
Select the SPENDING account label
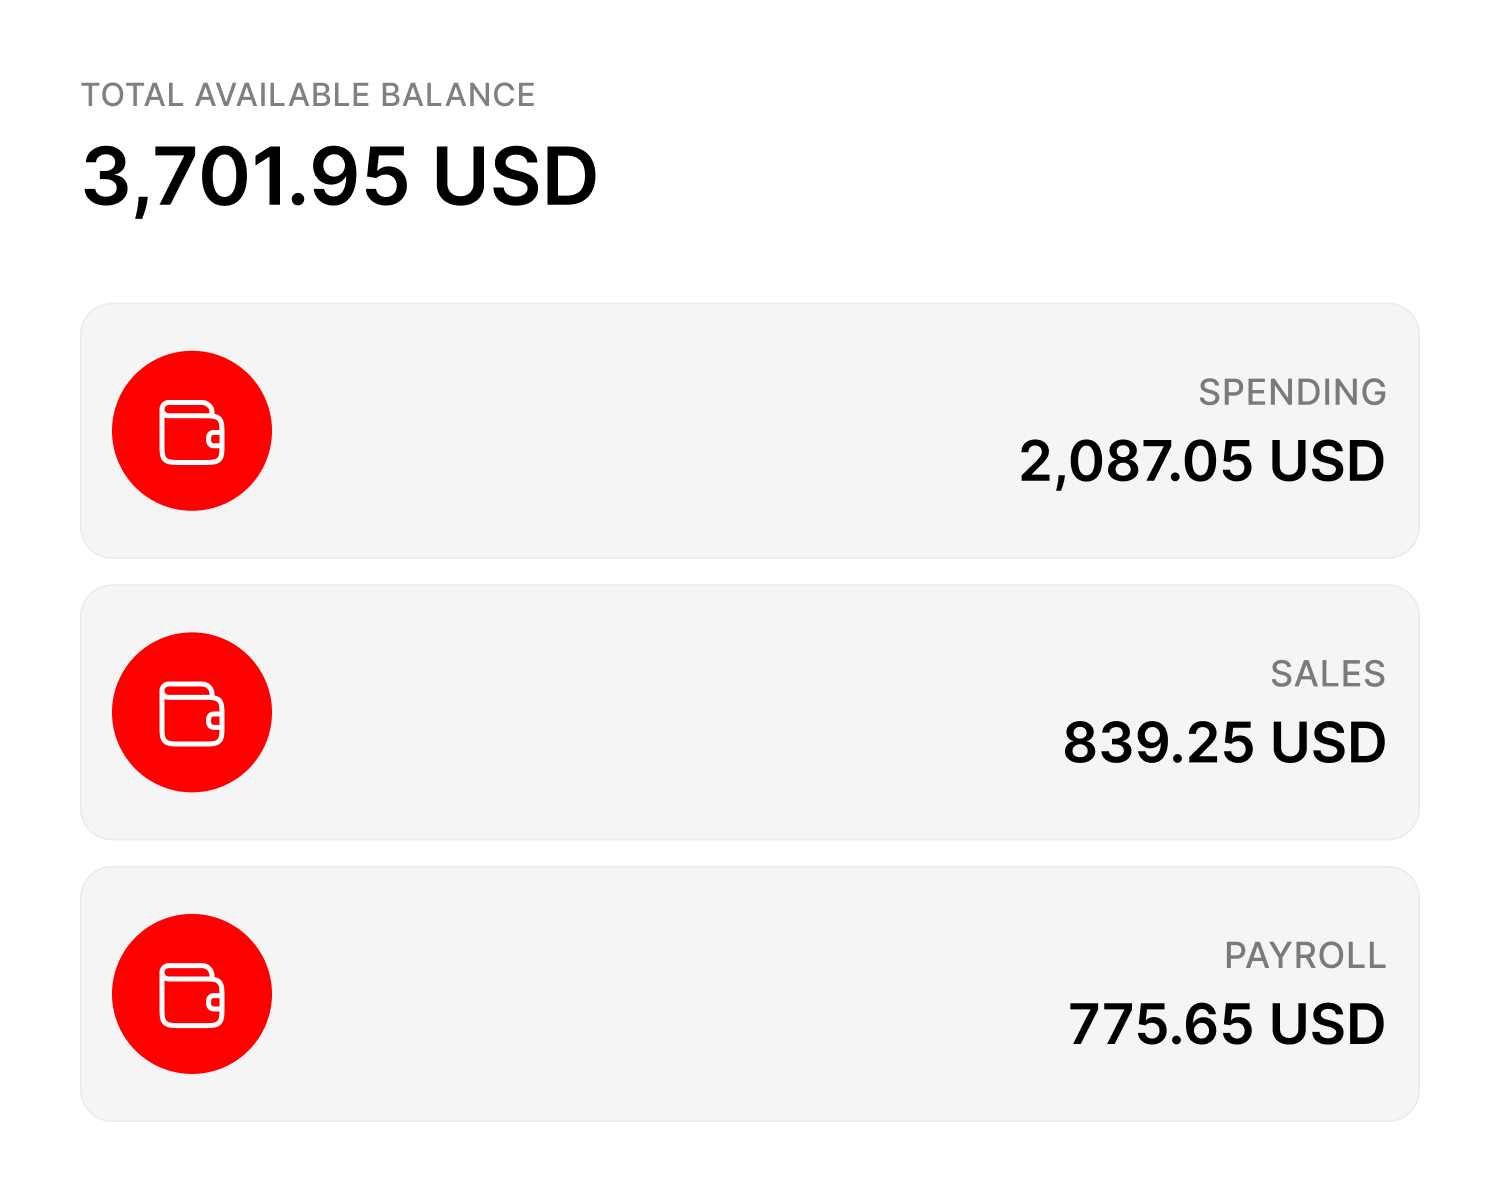[1292, 393]
